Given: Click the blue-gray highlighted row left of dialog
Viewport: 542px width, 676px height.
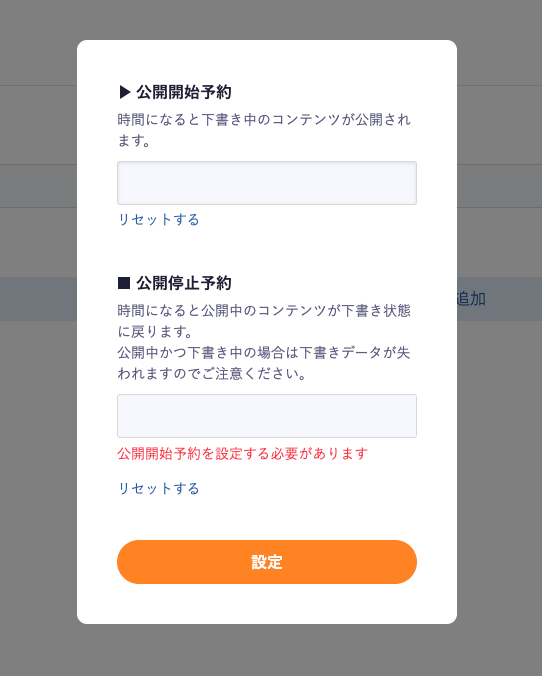Looking at the screenshot, I should coord(38,299).
